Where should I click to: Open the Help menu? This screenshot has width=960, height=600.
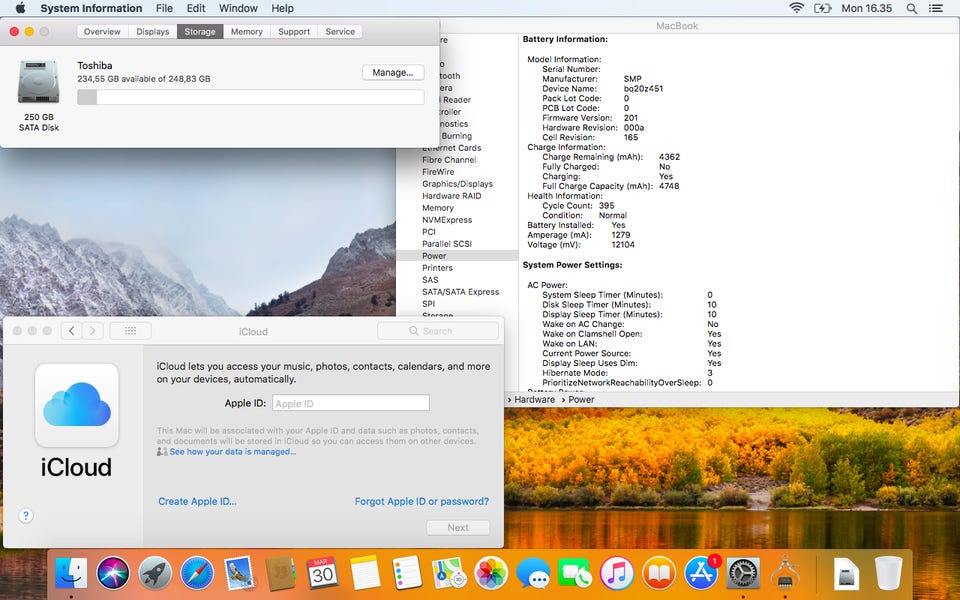pyautogui.click(x=282, y=8)
